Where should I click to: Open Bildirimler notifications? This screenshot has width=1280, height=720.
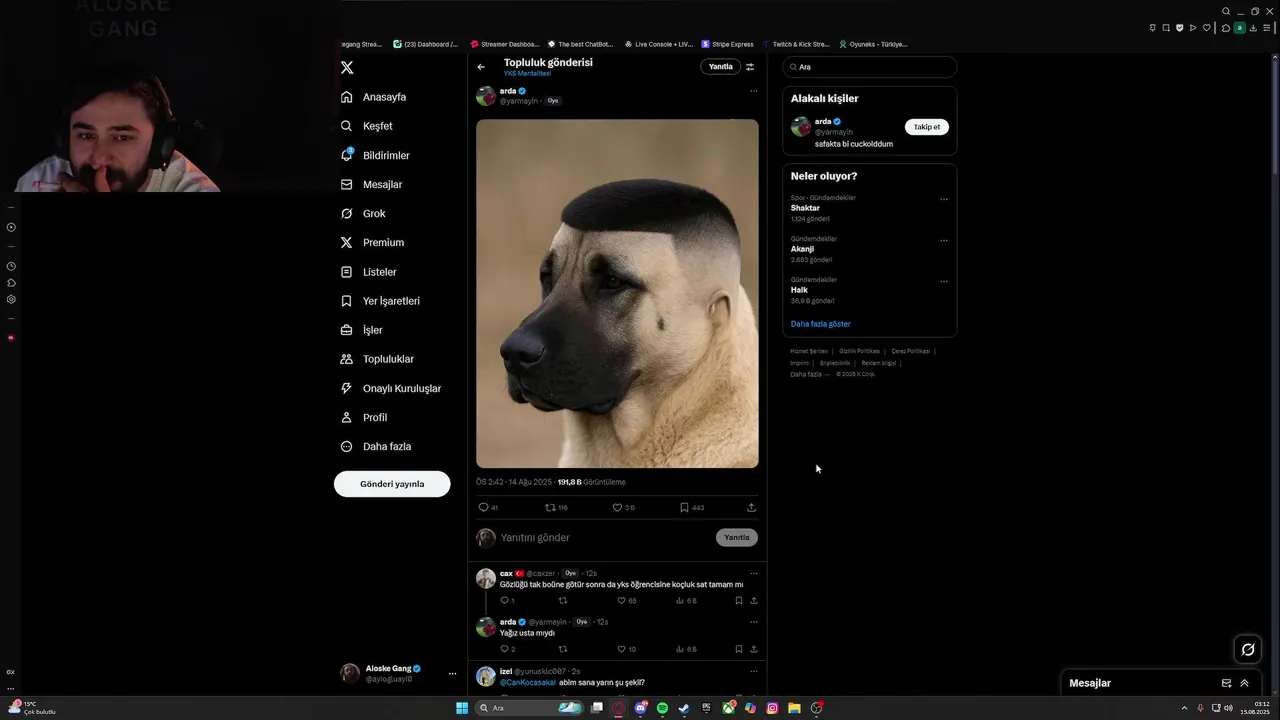coord(375,155)
